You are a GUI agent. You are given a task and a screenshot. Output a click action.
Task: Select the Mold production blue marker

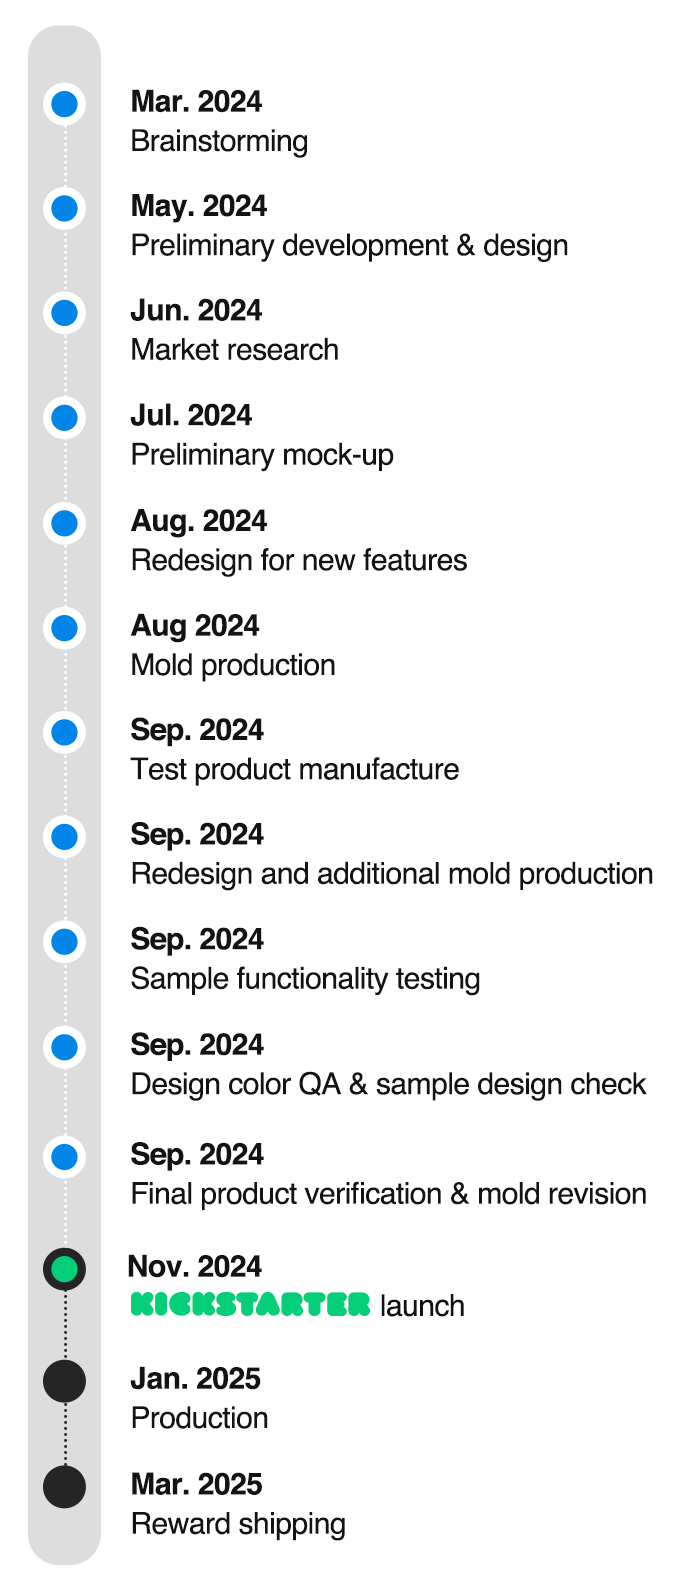coord(65,628)
